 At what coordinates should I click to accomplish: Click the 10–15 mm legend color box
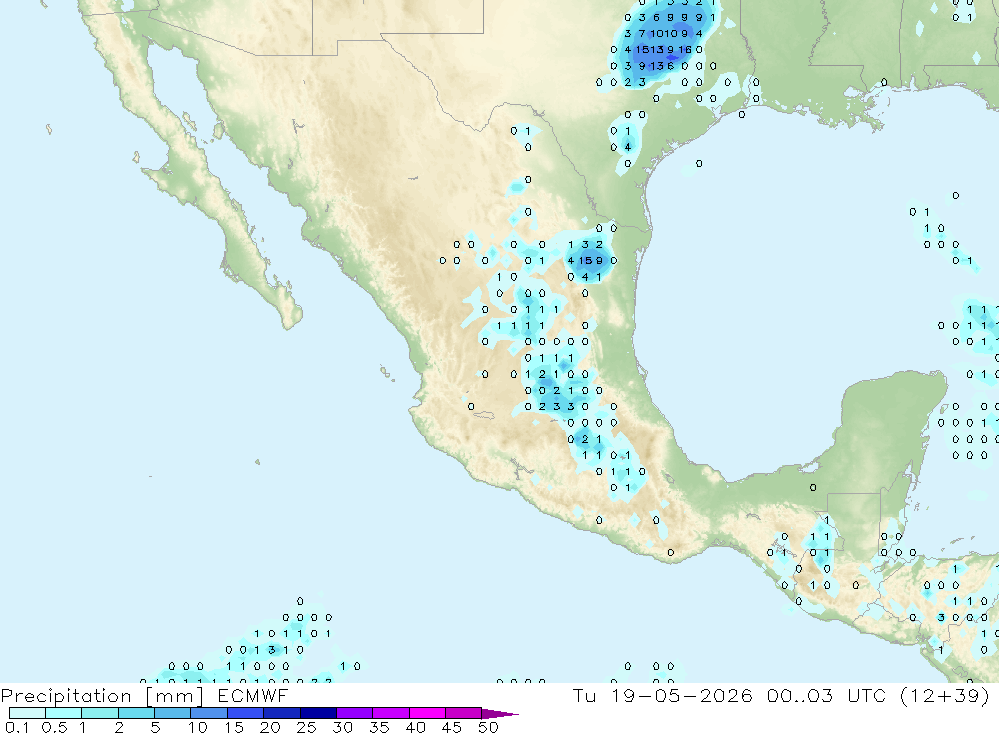click(209, 713)
